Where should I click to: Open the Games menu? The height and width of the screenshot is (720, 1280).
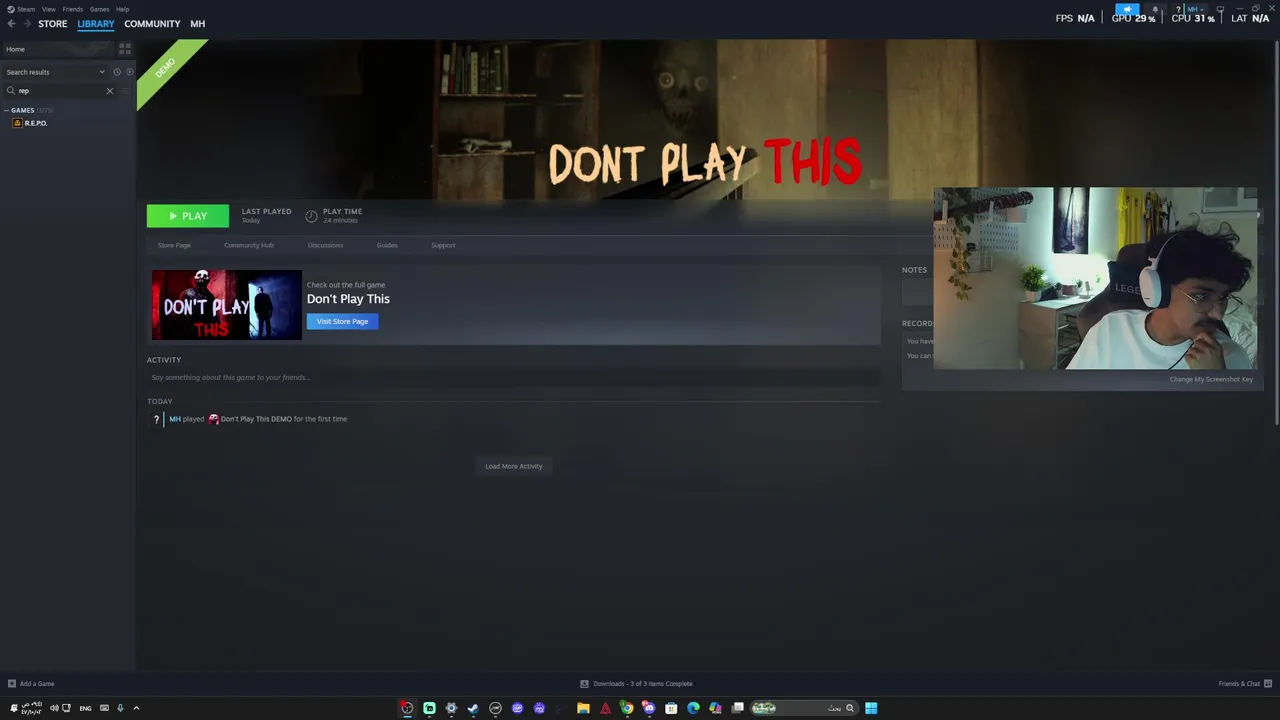[99, 9]
